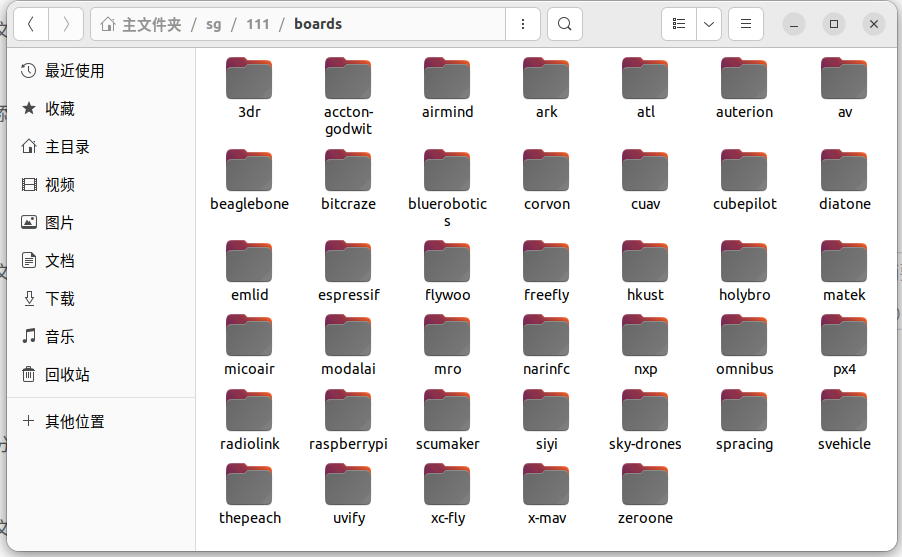This screenshot has height=557, width=902.
Task: Click the scumaker folder name
Action: tap(447, 444)
